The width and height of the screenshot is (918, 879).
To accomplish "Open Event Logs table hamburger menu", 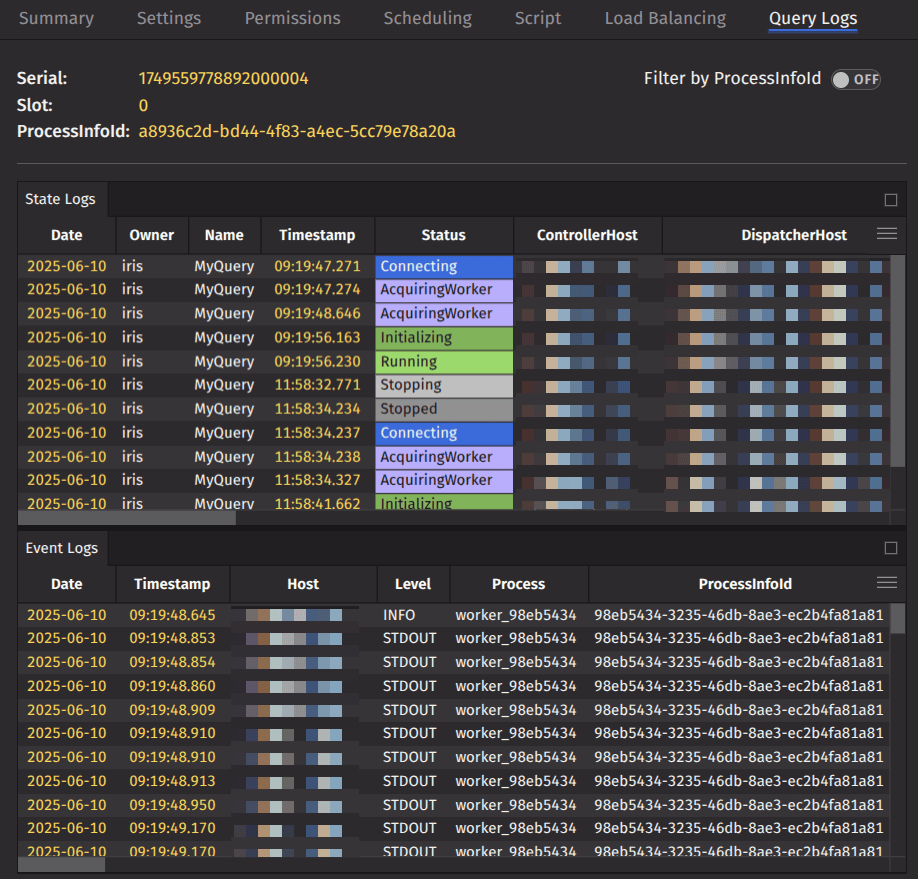I will (886, 583).
